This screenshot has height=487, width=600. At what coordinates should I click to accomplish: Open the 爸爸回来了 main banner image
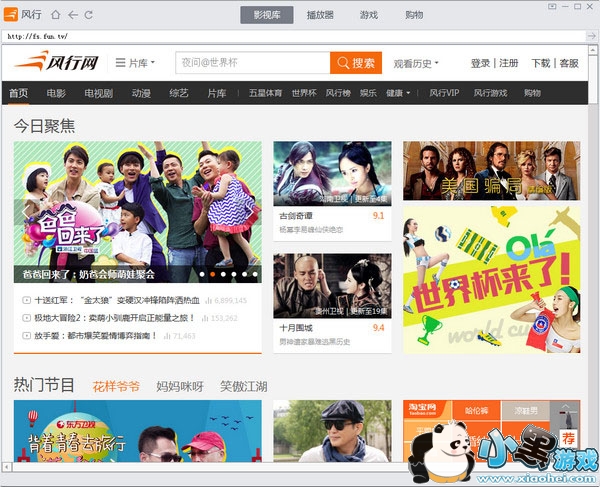coord(138,212)
